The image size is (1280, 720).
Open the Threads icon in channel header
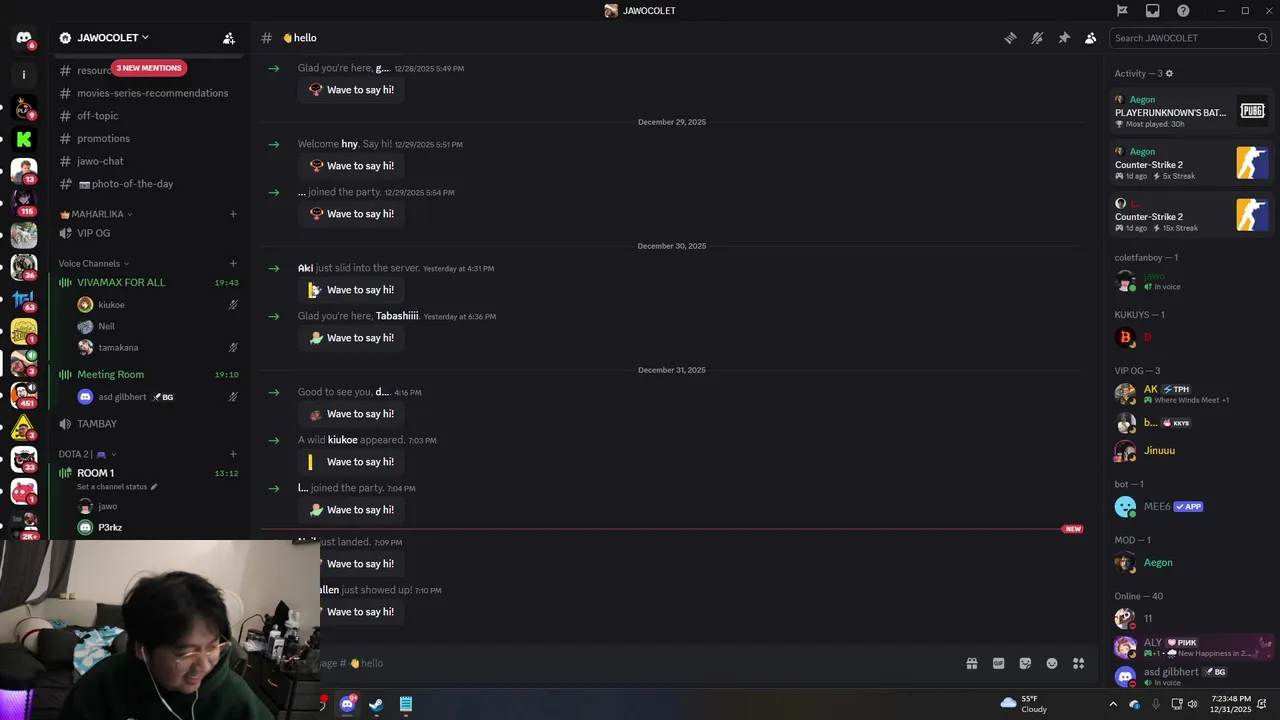point(1010,38)
